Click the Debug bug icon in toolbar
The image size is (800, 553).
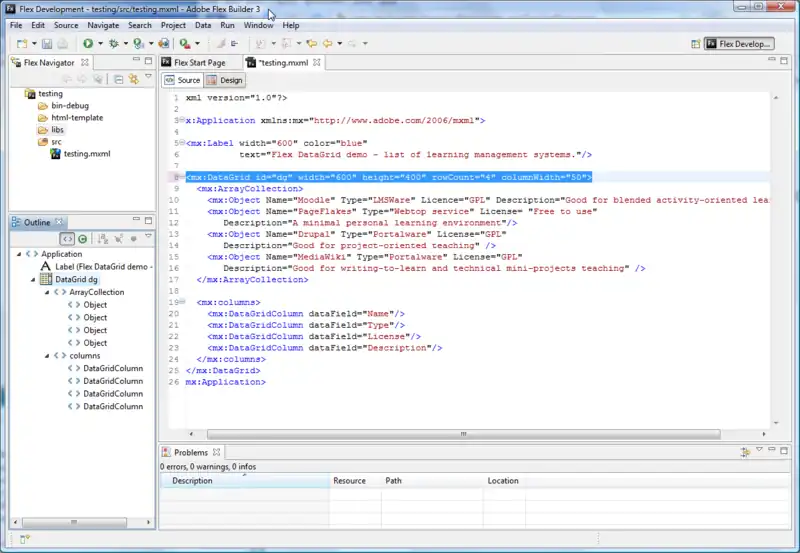(113, 44)
